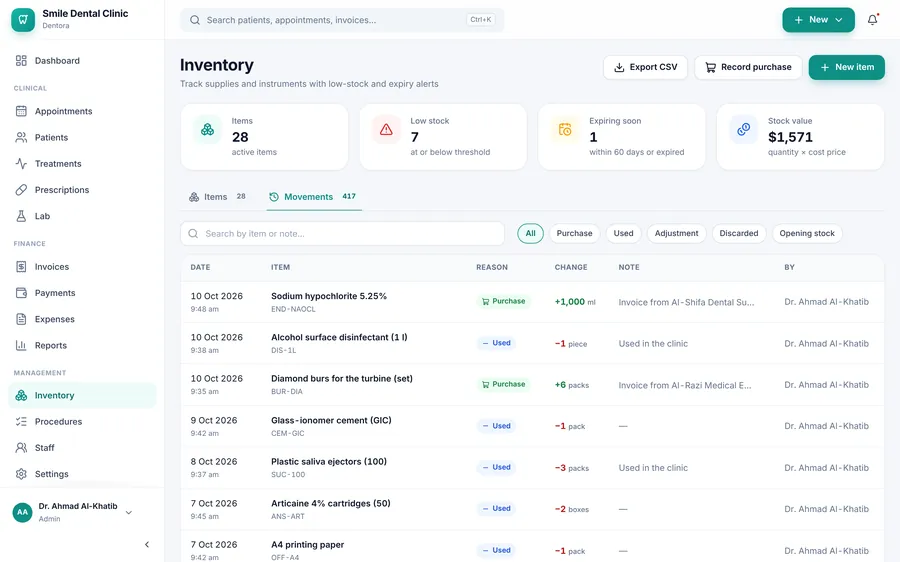Click the ITEM column header
Viewport: 900px width, 562px height.
click(281, 268)
